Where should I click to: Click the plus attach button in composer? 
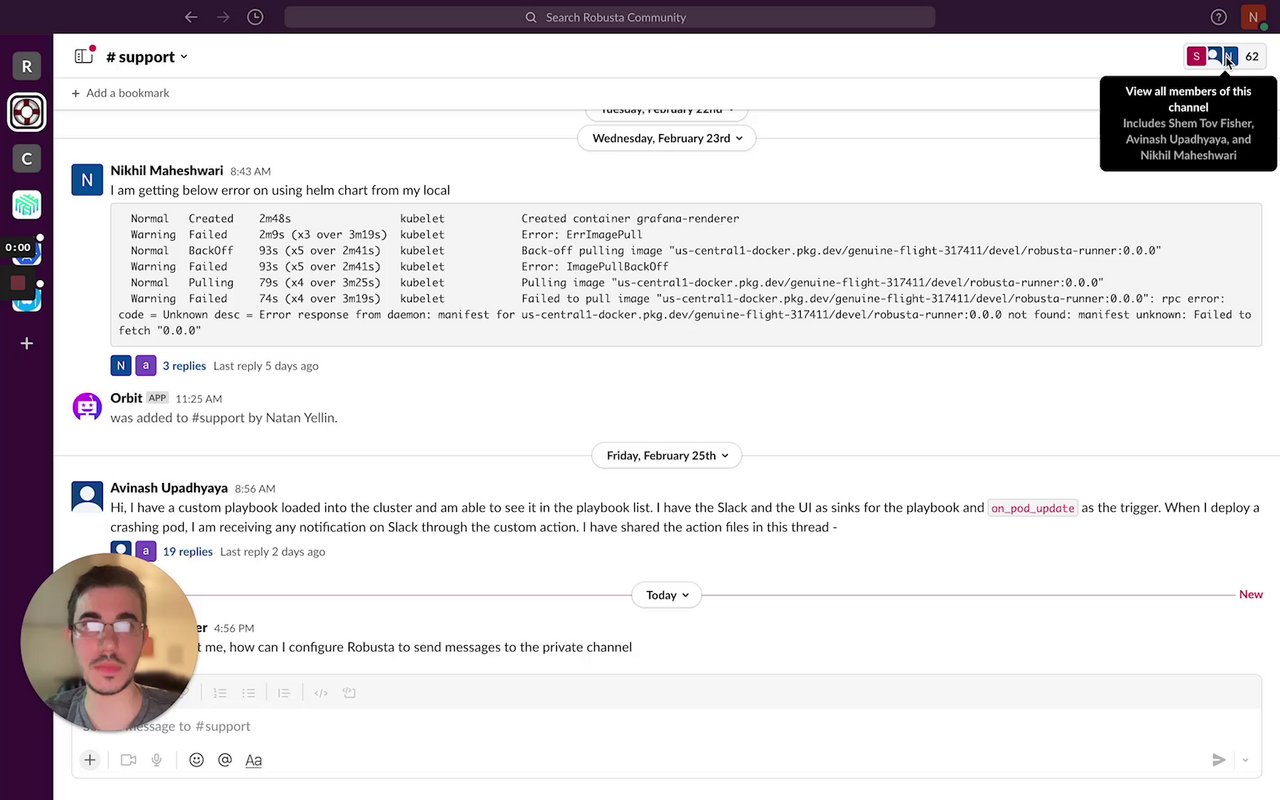coord(90,760)
